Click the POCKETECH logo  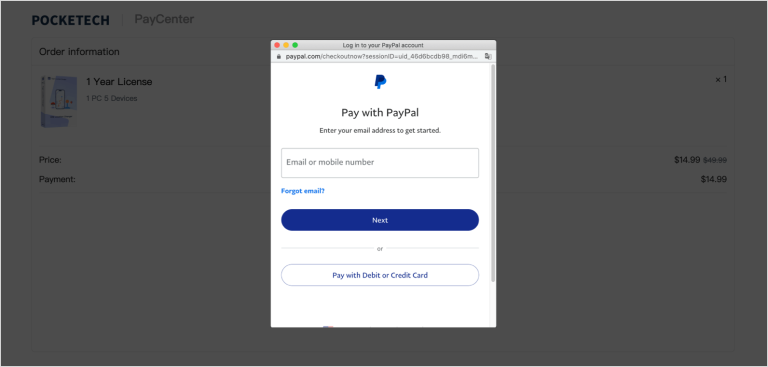(71, 20)
